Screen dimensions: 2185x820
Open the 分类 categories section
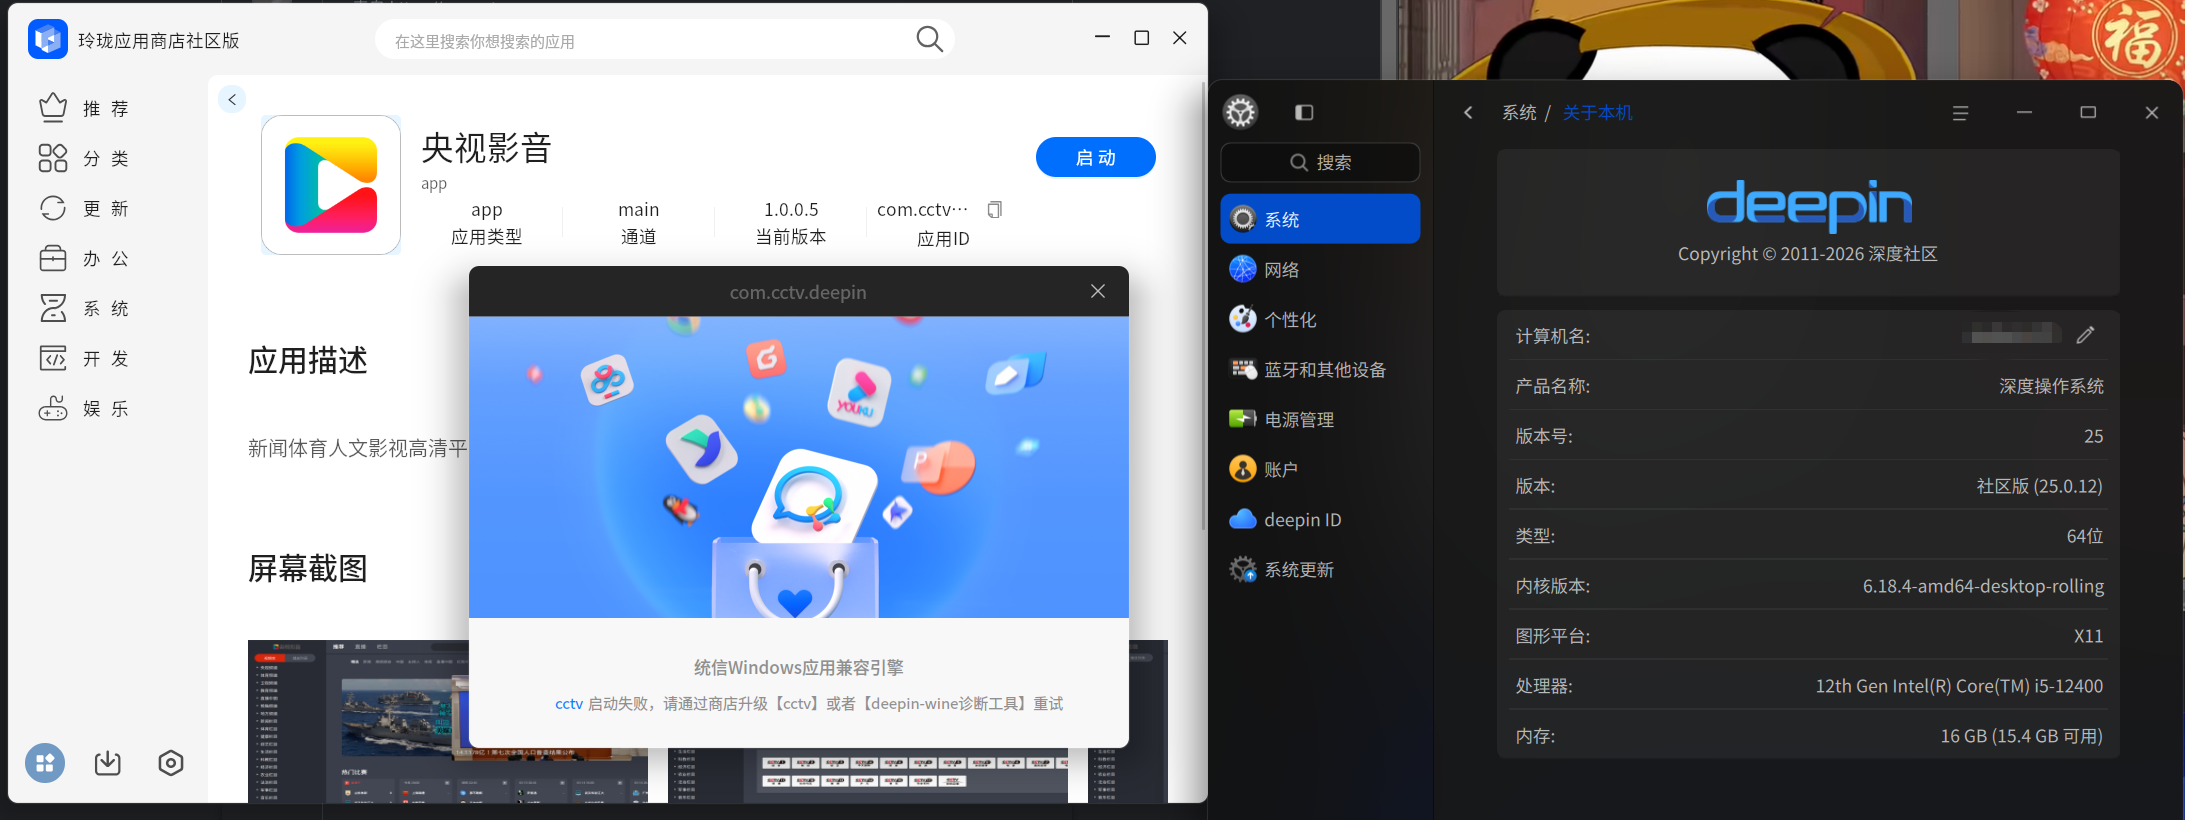point(87,158)
